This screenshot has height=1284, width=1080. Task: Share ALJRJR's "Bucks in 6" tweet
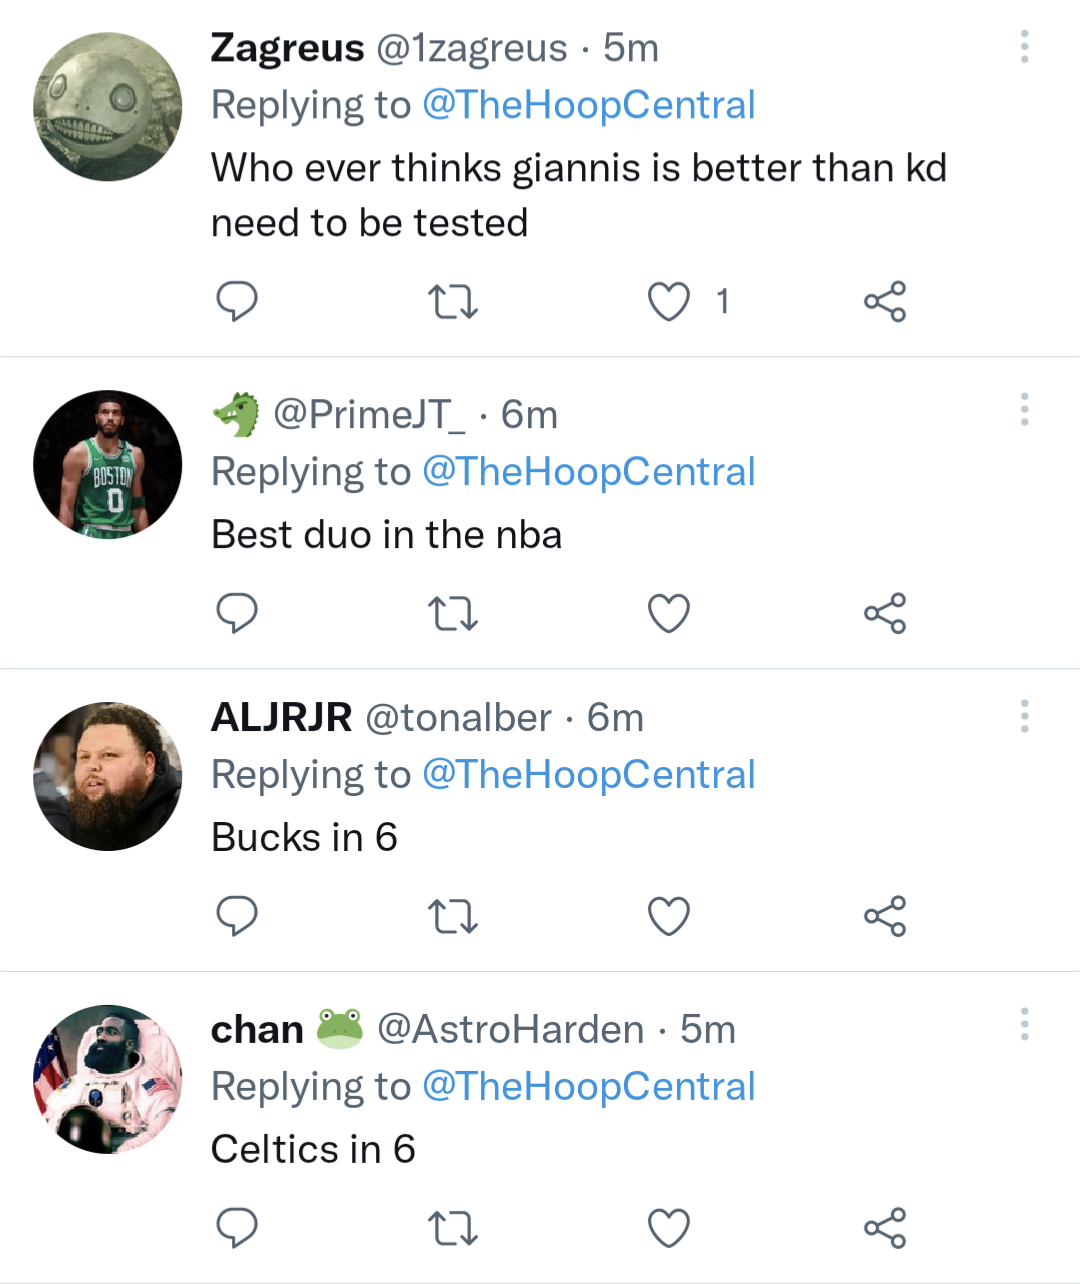885,916
